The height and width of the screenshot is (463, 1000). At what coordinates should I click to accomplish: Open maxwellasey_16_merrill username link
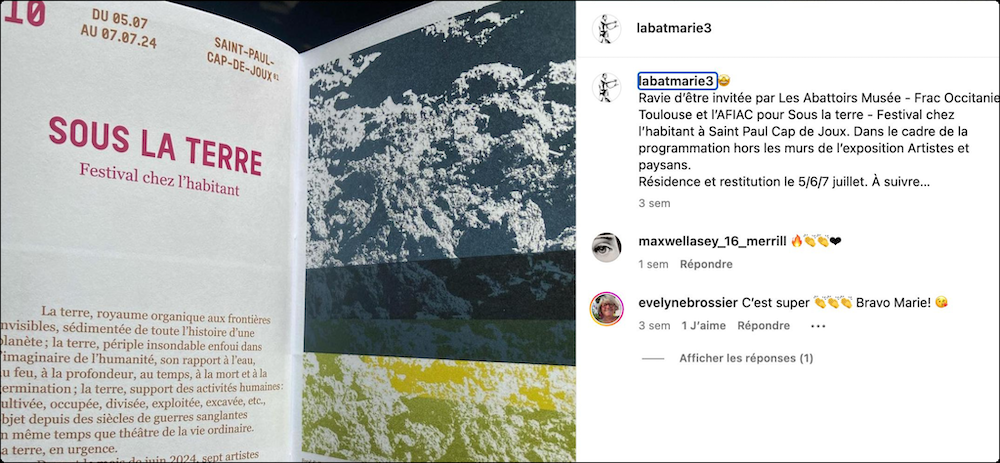tap(712, 241)
